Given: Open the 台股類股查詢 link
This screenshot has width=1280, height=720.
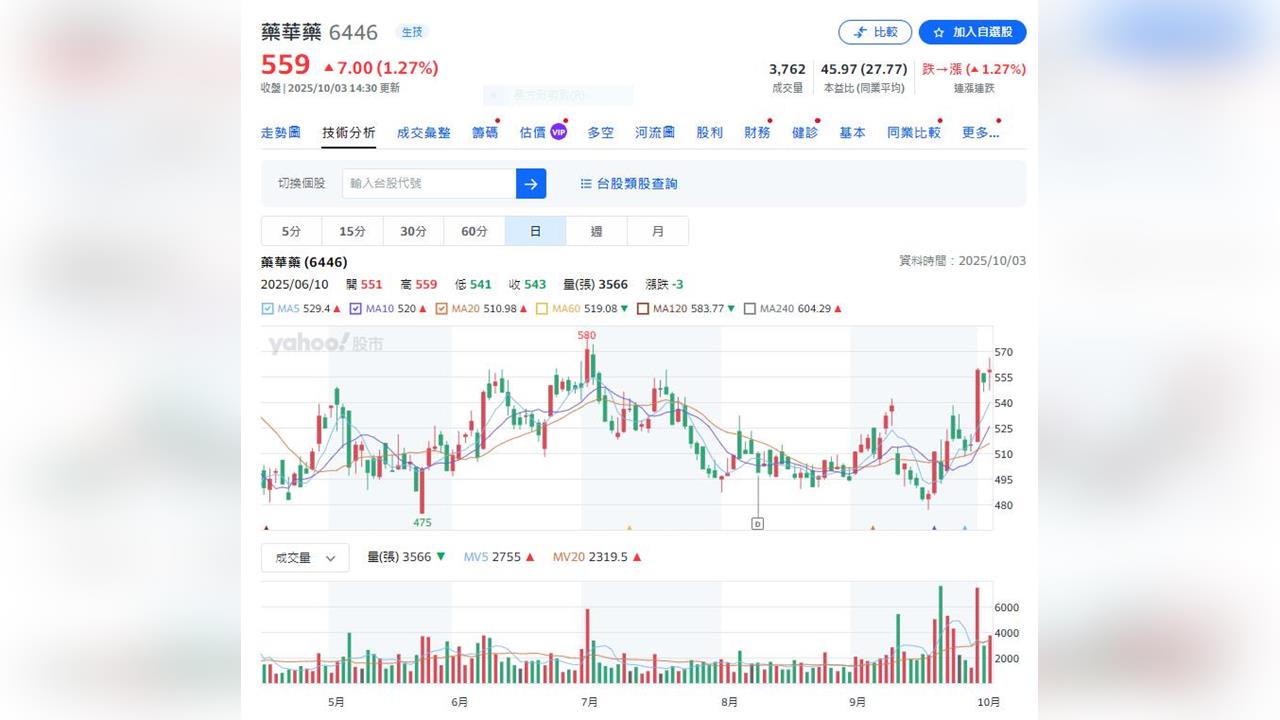Looking at the screenshot, I should click(637, 184).
